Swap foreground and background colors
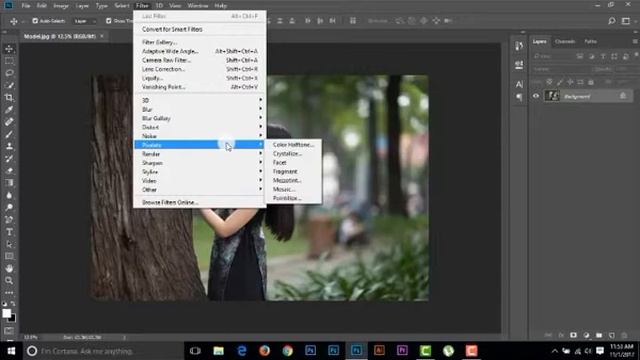 [x=13, y=304]
